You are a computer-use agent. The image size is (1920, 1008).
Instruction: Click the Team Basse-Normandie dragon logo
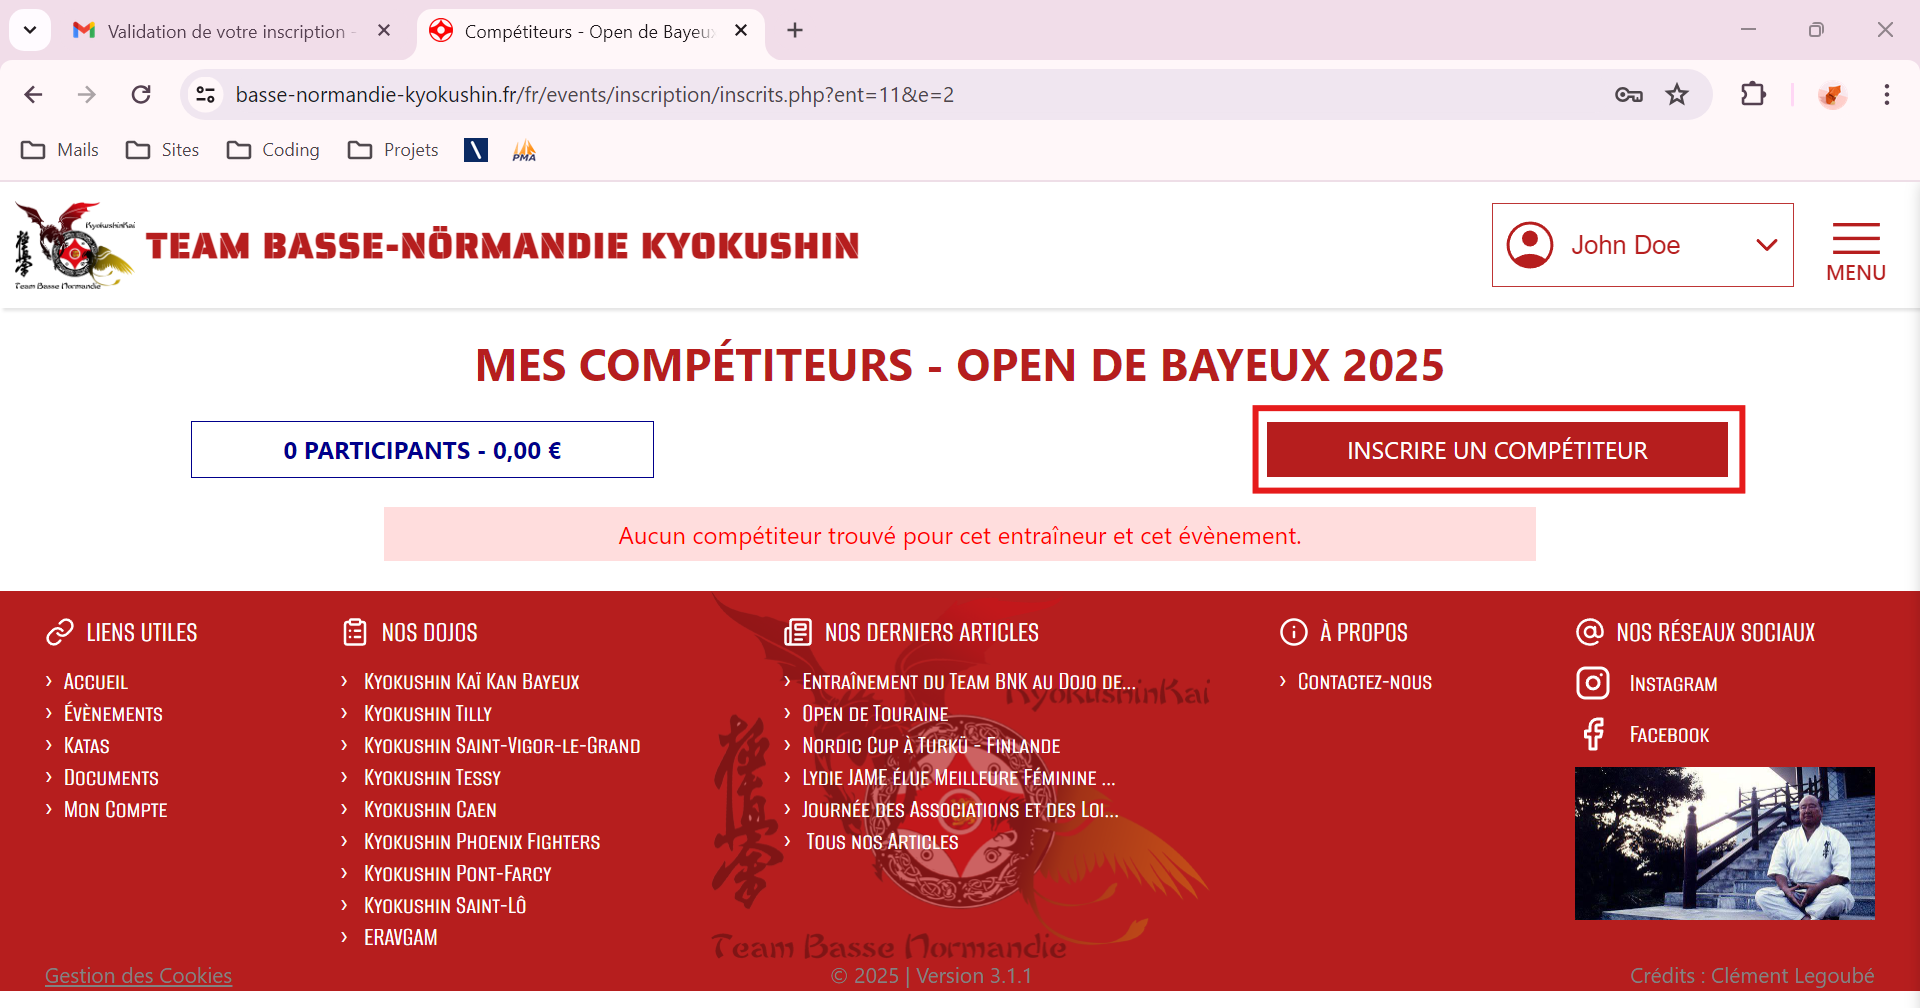click(x=73, y=246)
